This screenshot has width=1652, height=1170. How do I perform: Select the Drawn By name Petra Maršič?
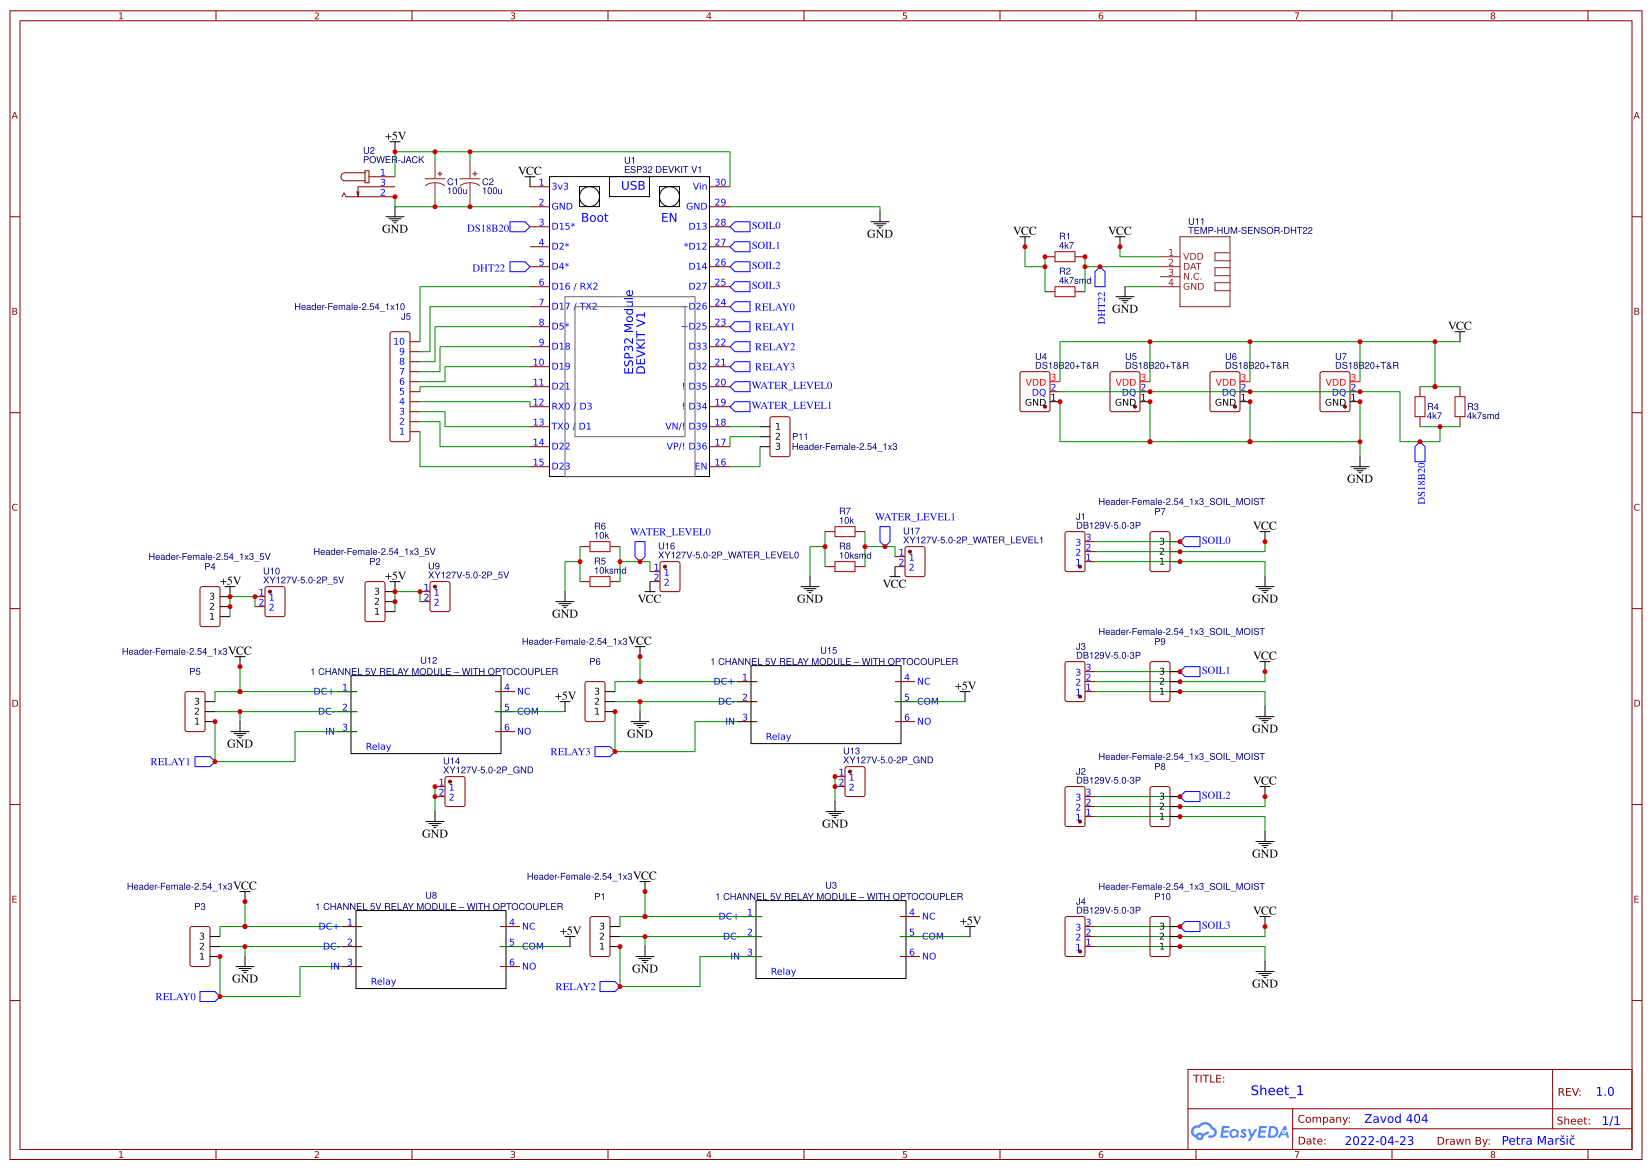(x=1537, y=1141)
